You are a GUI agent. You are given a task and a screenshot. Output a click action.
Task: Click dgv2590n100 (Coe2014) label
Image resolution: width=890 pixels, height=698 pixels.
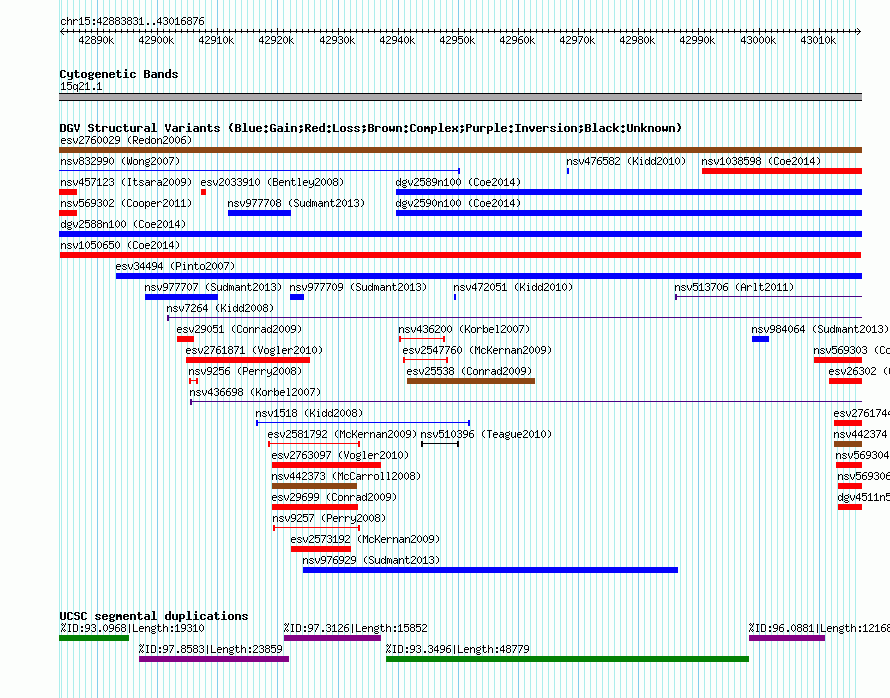tap(458, 203)
